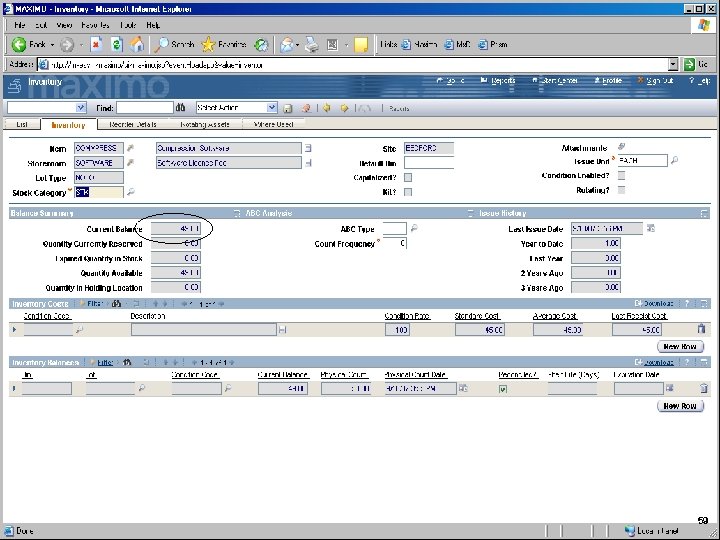Click the IE Print icon

[x=312, y=45]
